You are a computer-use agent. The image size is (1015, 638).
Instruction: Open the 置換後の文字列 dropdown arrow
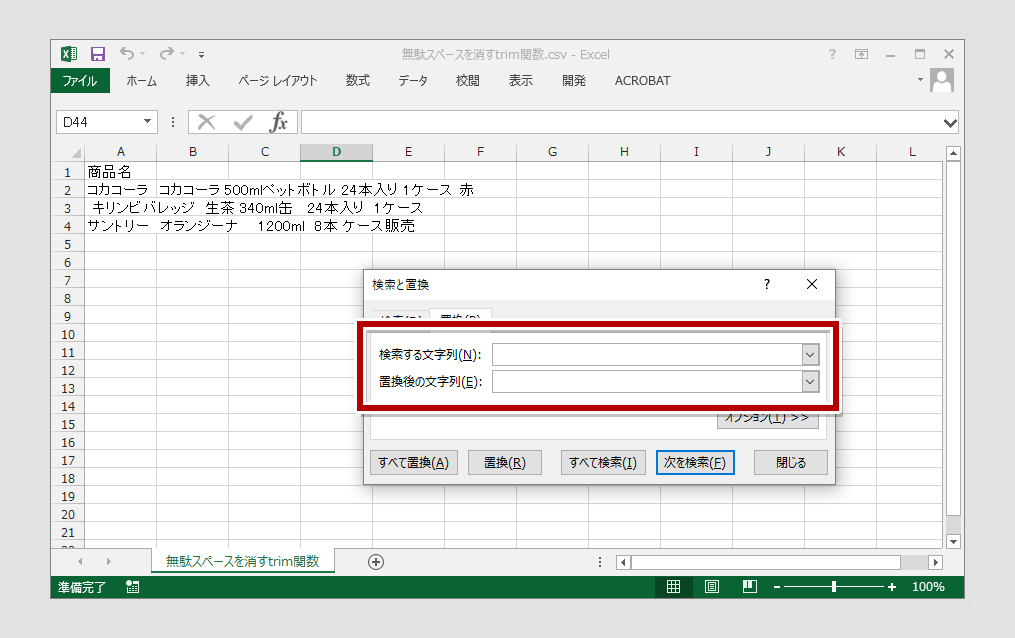point(810,382)
